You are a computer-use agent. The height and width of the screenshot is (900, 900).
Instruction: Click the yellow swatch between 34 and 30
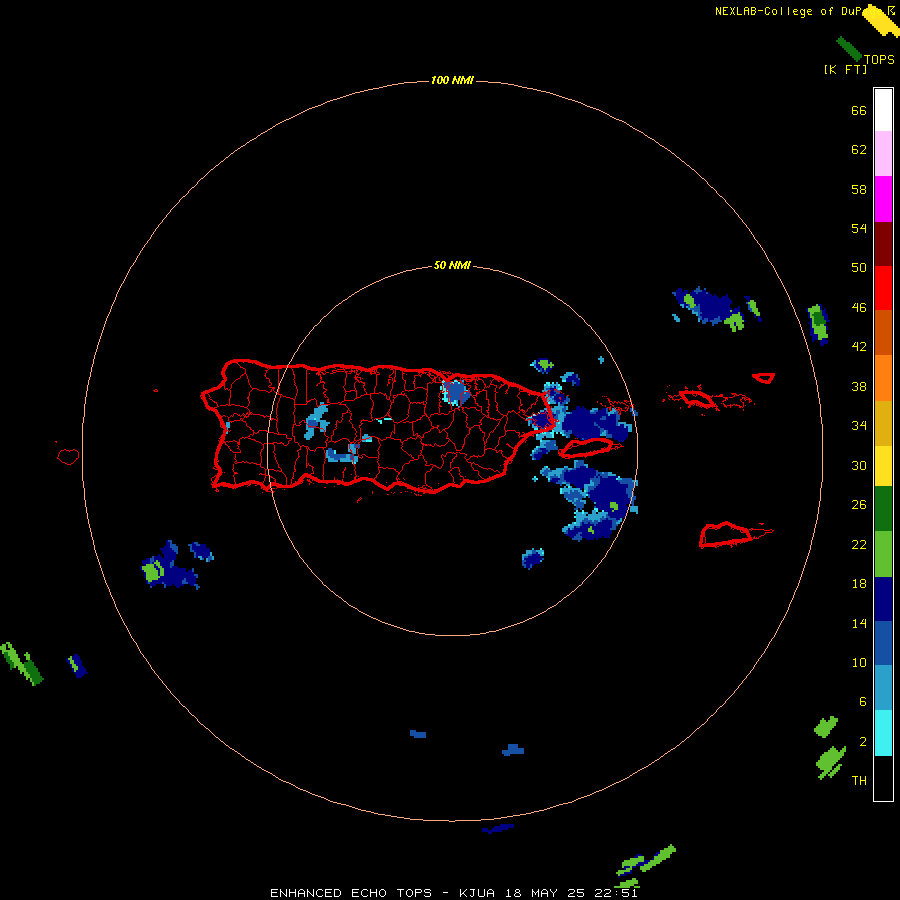(883, 466)
